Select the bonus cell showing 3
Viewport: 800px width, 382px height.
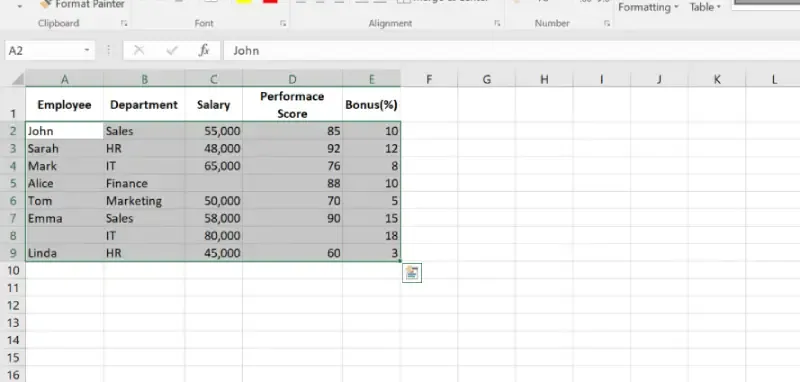click(x=371, y=253)
